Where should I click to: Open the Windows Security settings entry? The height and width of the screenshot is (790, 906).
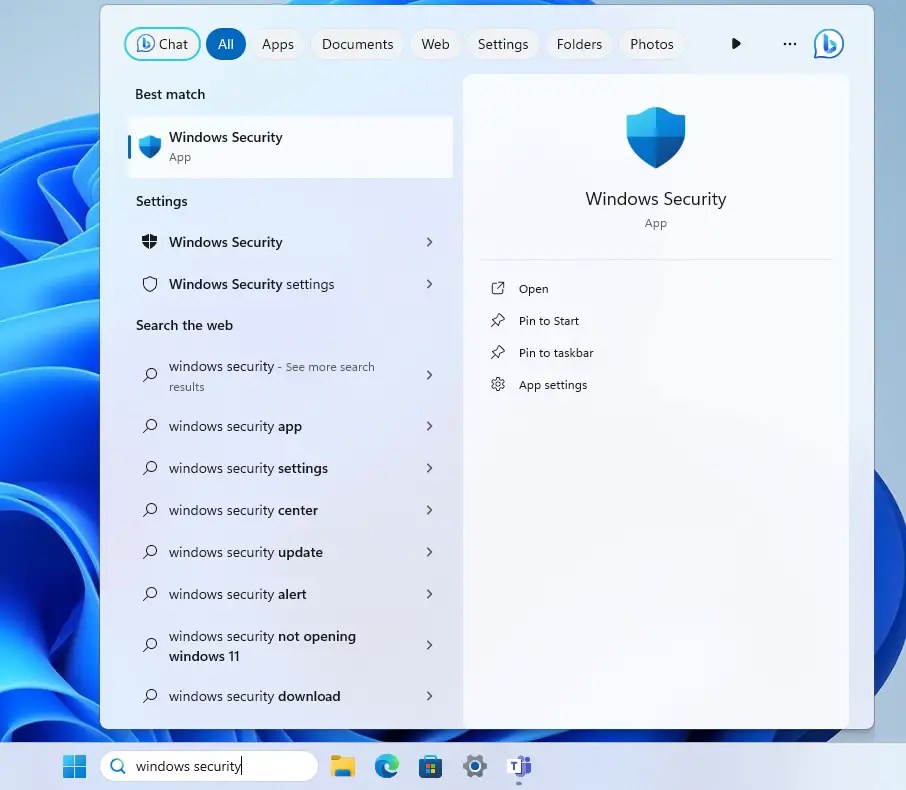(x=291, y=284)
